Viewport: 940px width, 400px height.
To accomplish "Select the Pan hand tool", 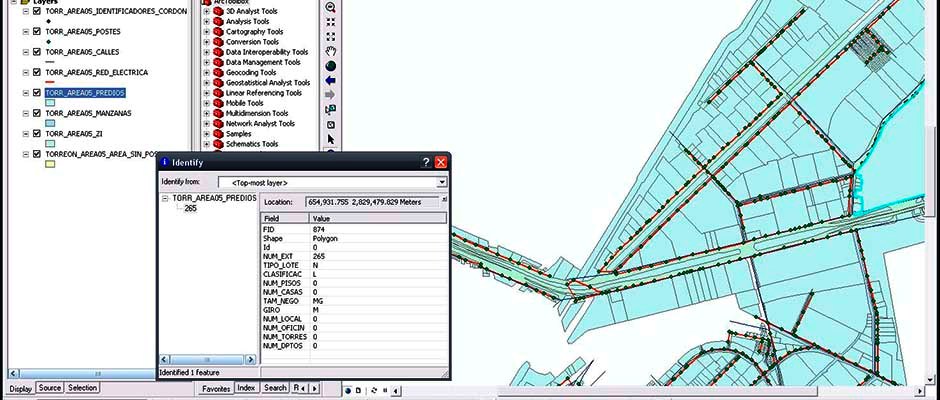I will (330, 52).
